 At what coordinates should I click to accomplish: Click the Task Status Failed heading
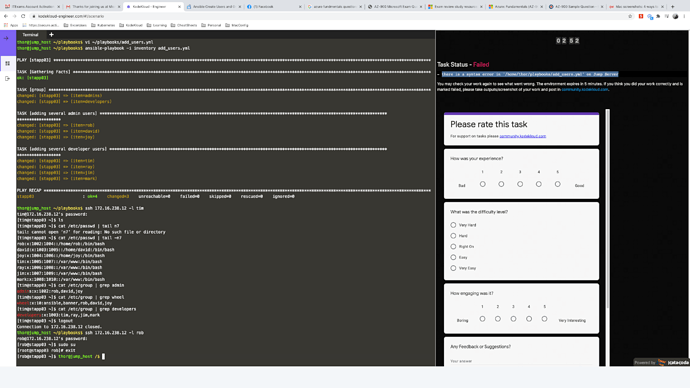[463, 64]
